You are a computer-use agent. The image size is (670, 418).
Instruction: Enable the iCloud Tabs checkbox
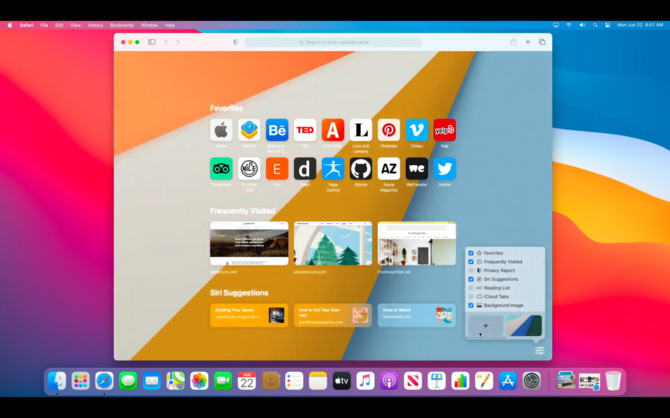[x=471, y=297]
